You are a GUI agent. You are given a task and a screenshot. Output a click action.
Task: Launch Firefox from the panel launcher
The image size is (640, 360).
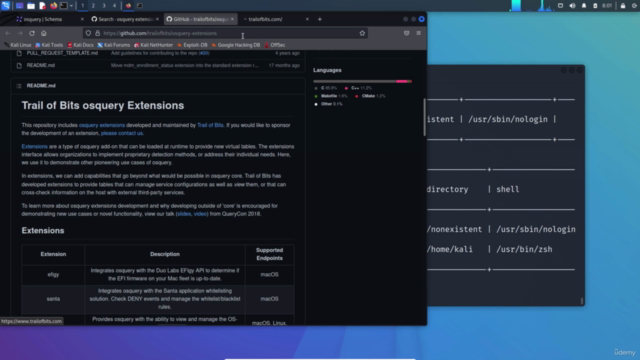tap(53, 6)
